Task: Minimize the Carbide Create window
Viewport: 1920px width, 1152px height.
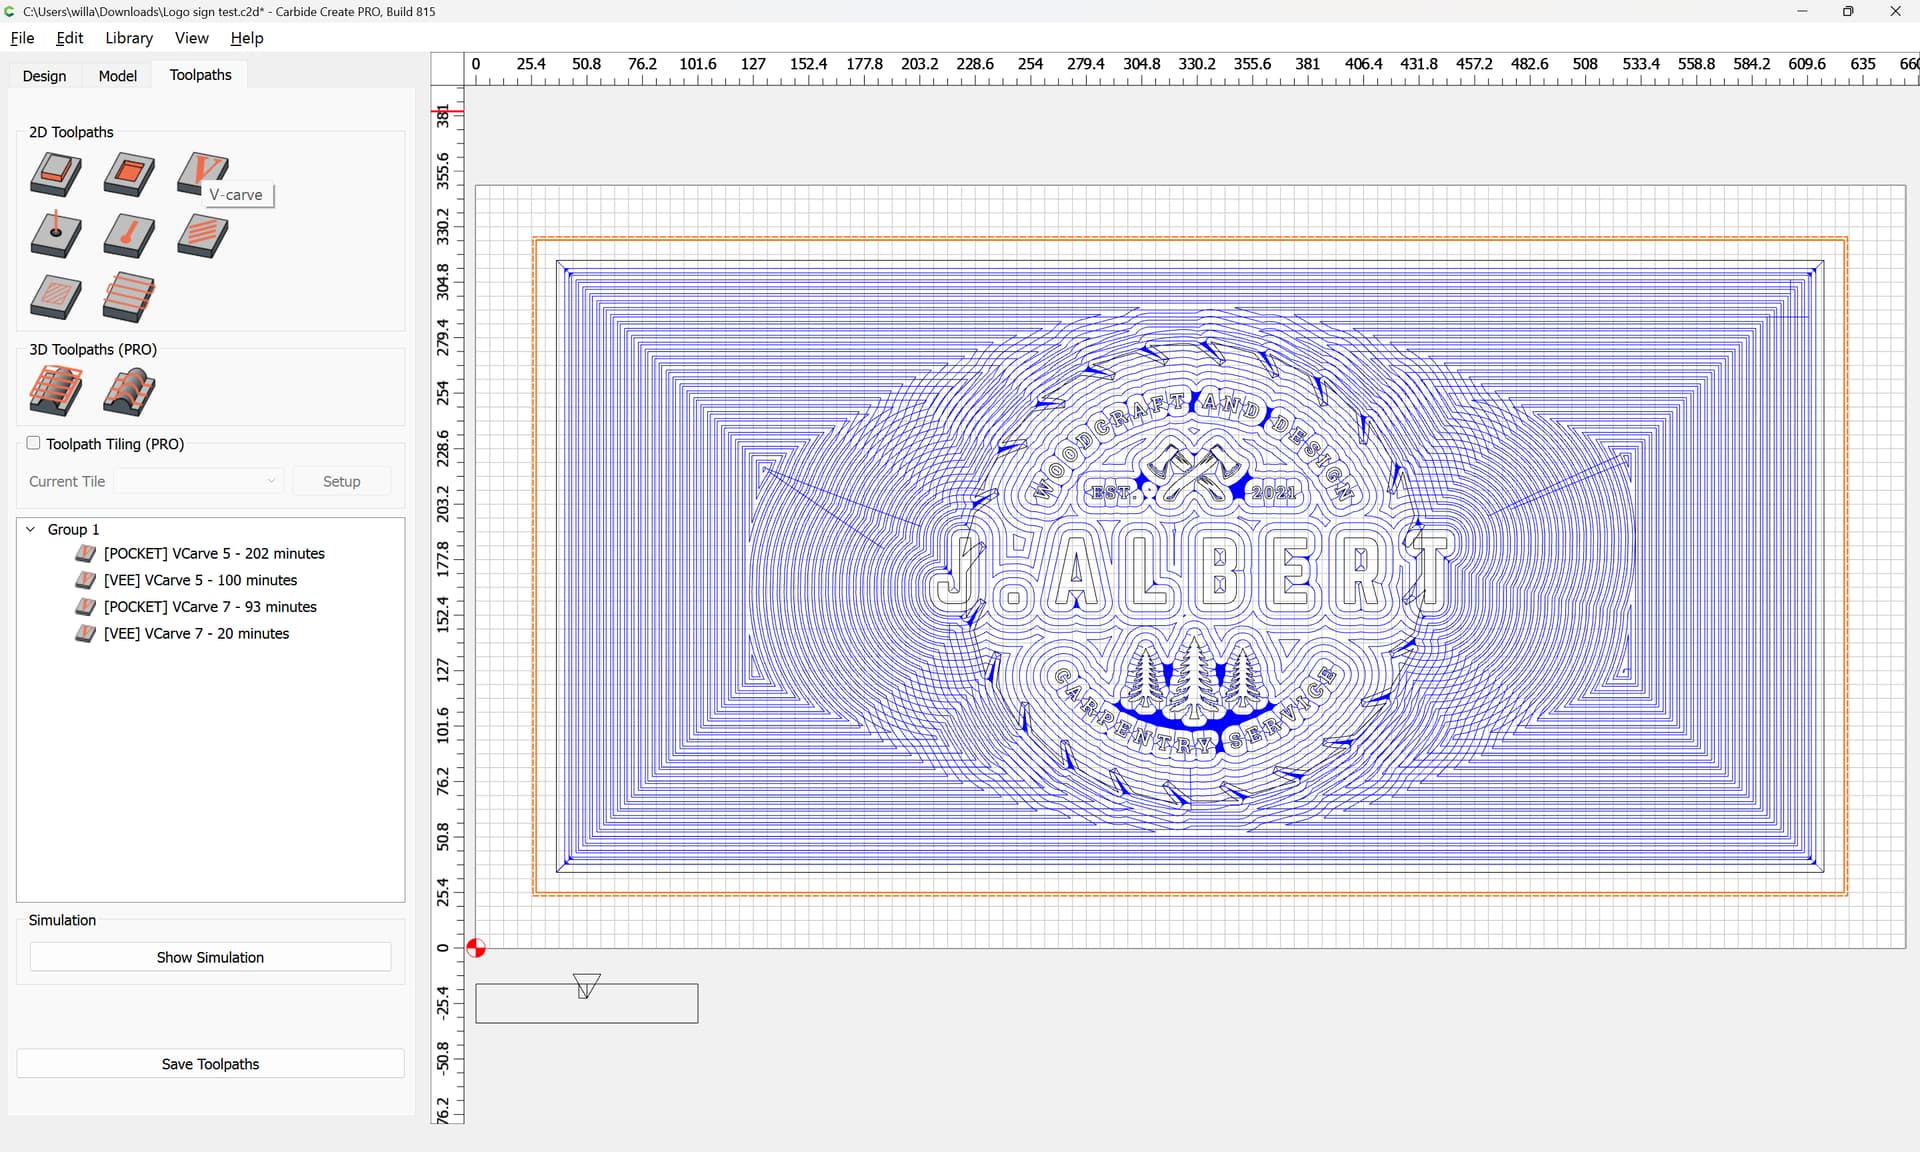Action: [x=1802, y=11]
